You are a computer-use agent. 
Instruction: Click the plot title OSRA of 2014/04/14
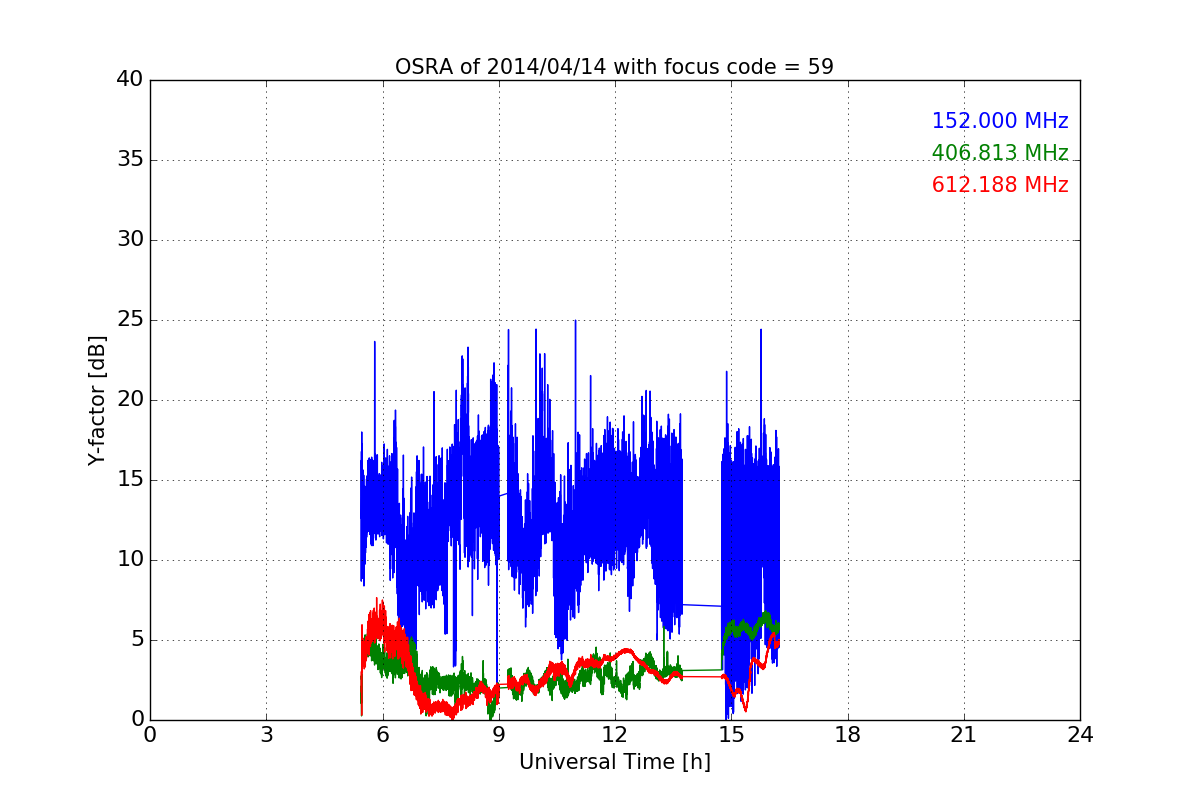point(614,67)
